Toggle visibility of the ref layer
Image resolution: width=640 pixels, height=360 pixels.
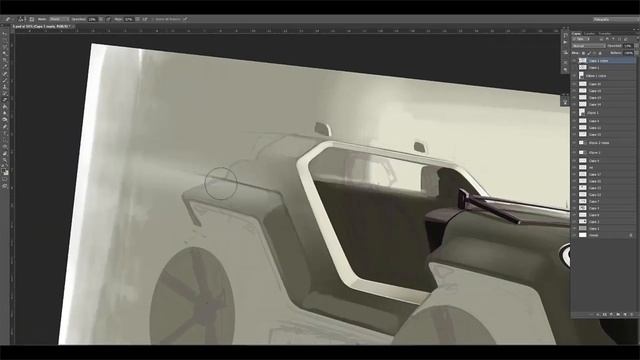pos(574,167)
